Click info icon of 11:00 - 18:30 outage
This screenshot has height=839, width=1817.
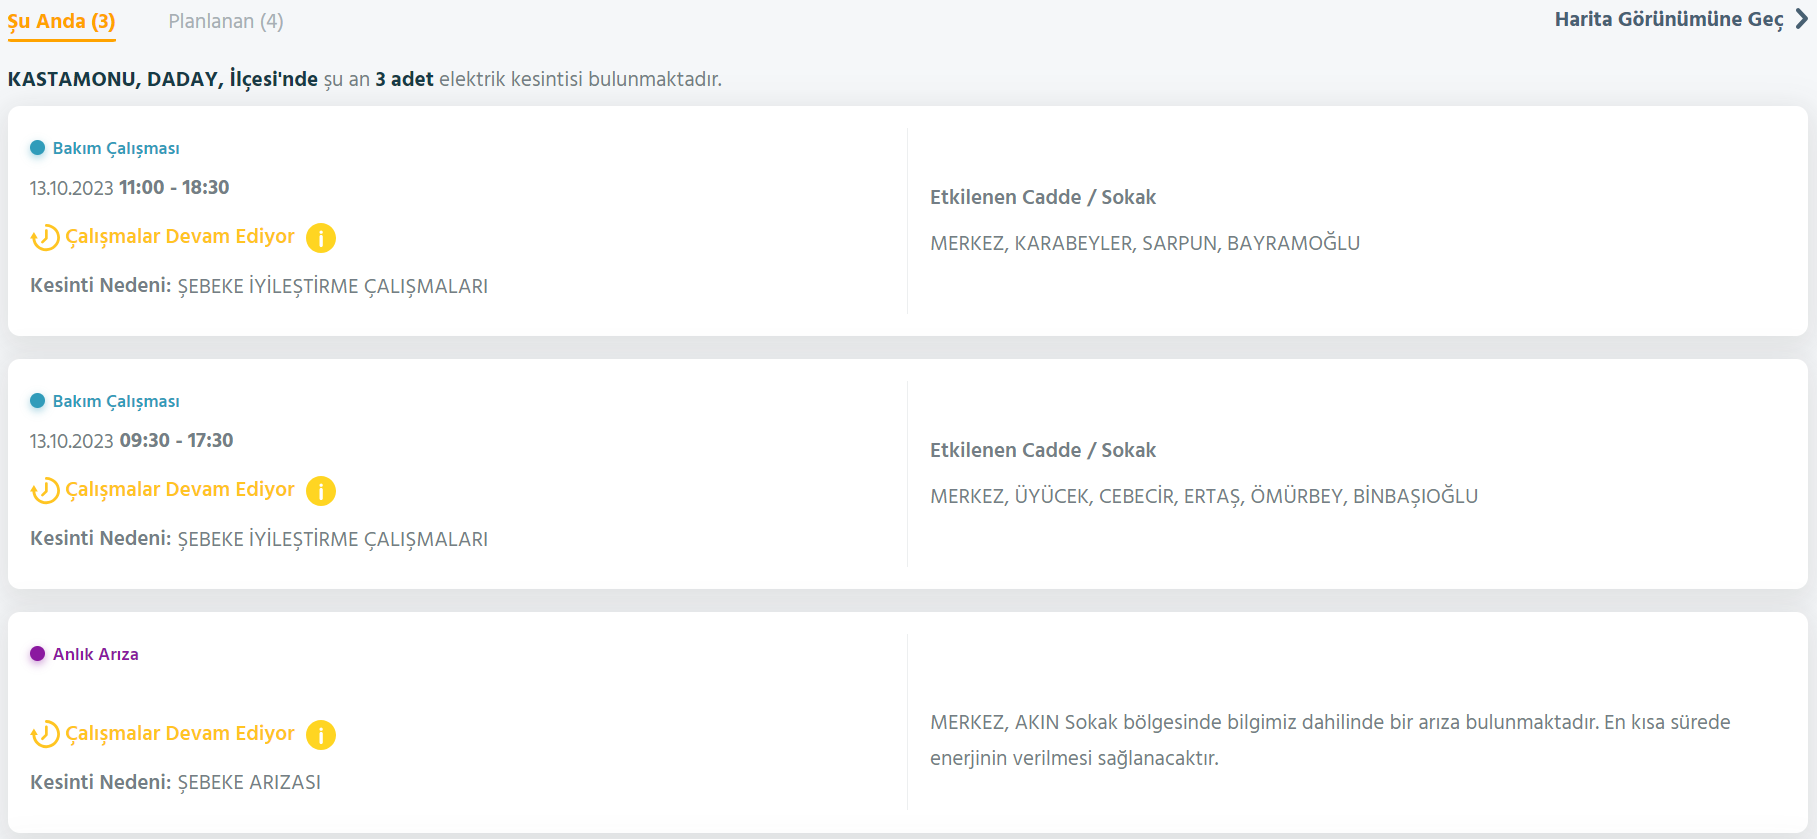point(321,238)
